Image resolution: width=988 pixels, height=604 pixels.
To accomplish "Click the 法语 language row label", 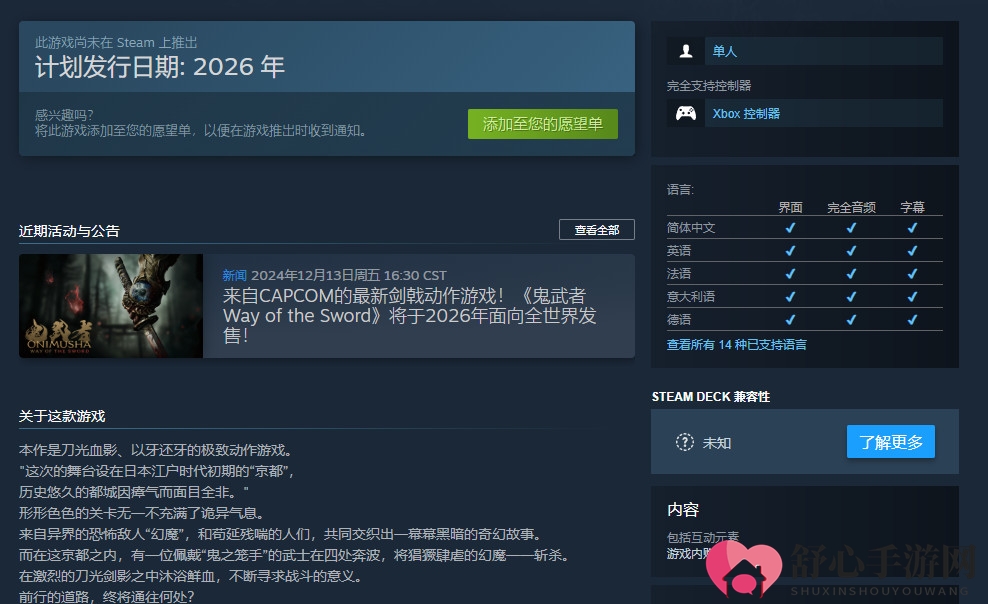I will tap(679, 273).
